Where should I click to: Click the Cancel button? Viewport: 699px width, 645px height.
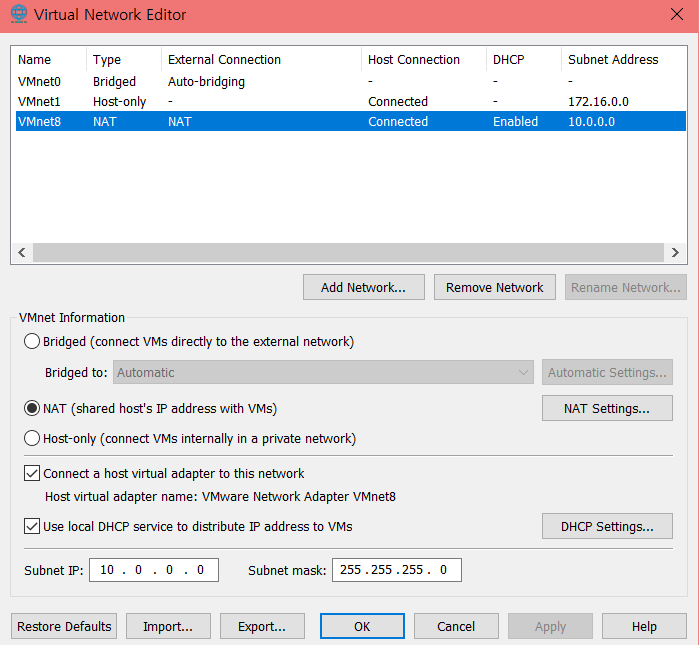pyautogui.click(x=456, y=626)
